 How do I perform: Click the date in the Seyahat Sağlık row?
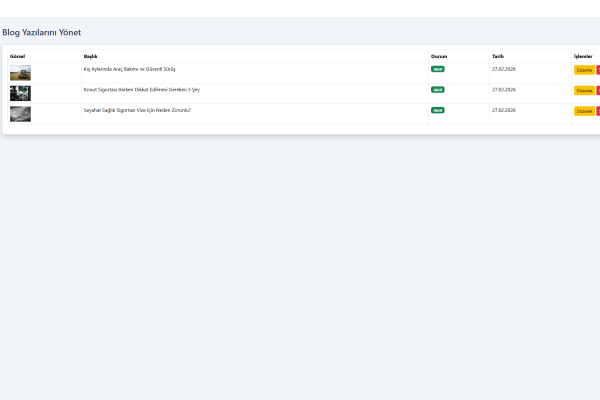[503, 110]
